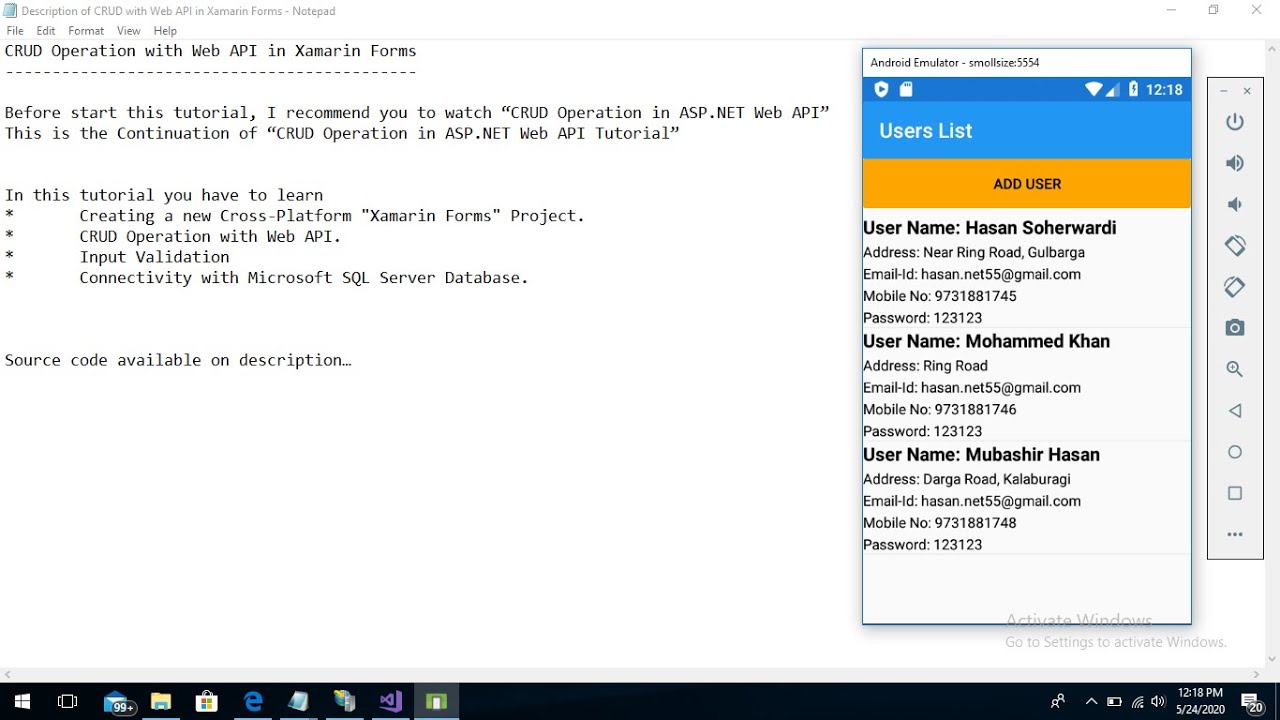
Task: Open emulator extended controls (three dots)
Action: coord(1235,535)
